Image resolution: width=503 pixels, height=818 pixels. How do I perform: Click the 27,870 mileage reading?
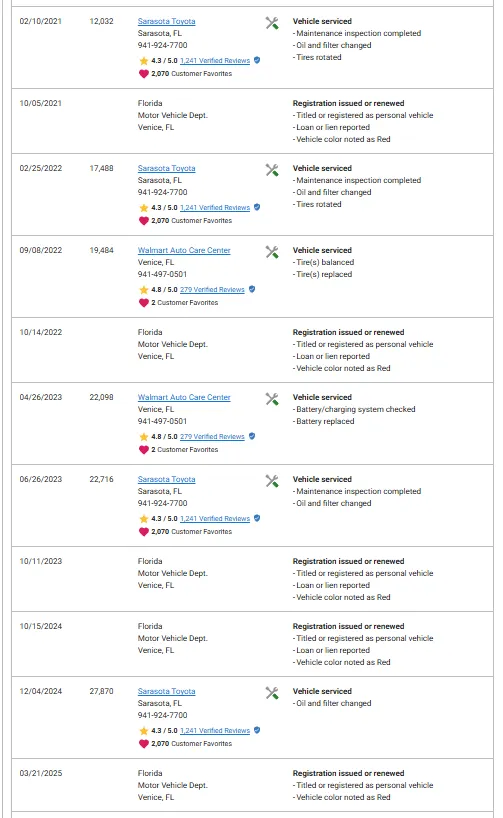(101, 691)
